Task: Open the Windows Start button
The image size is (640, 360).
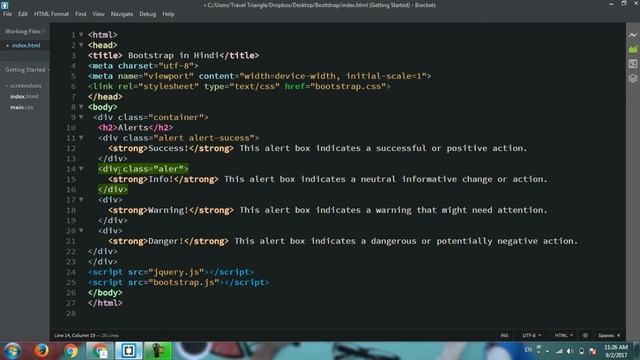Action: tap(12, 351)
